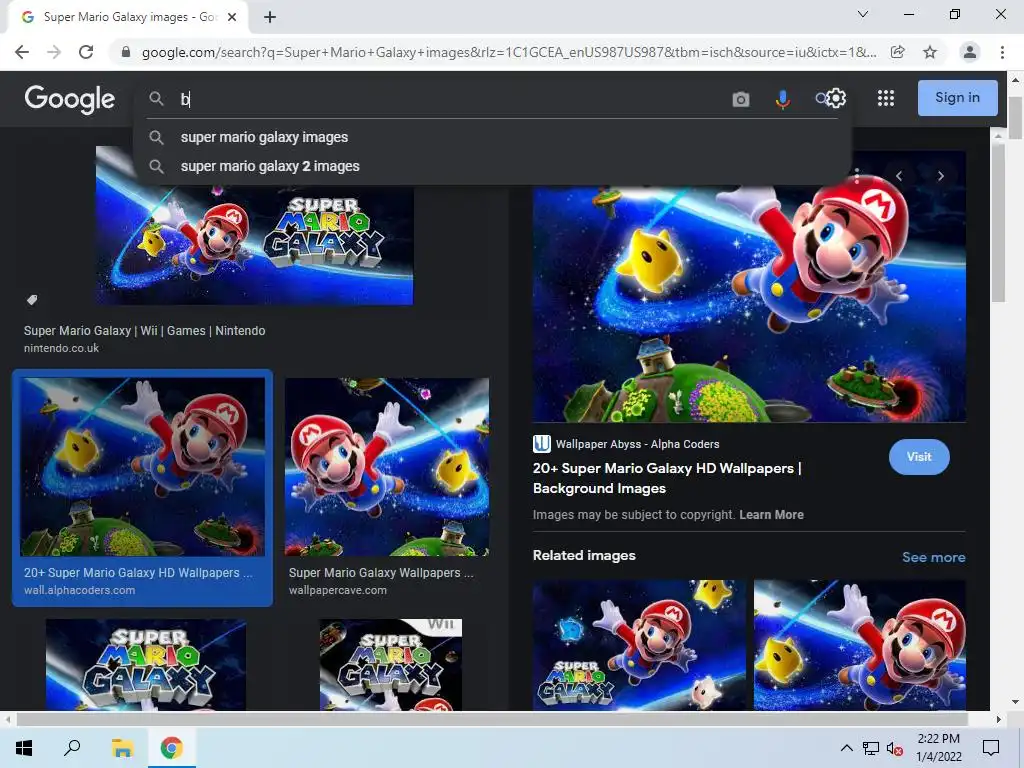
Task: Open 'Super Mario Galaxy | Wii | Games' link
Action: [144, 330]
